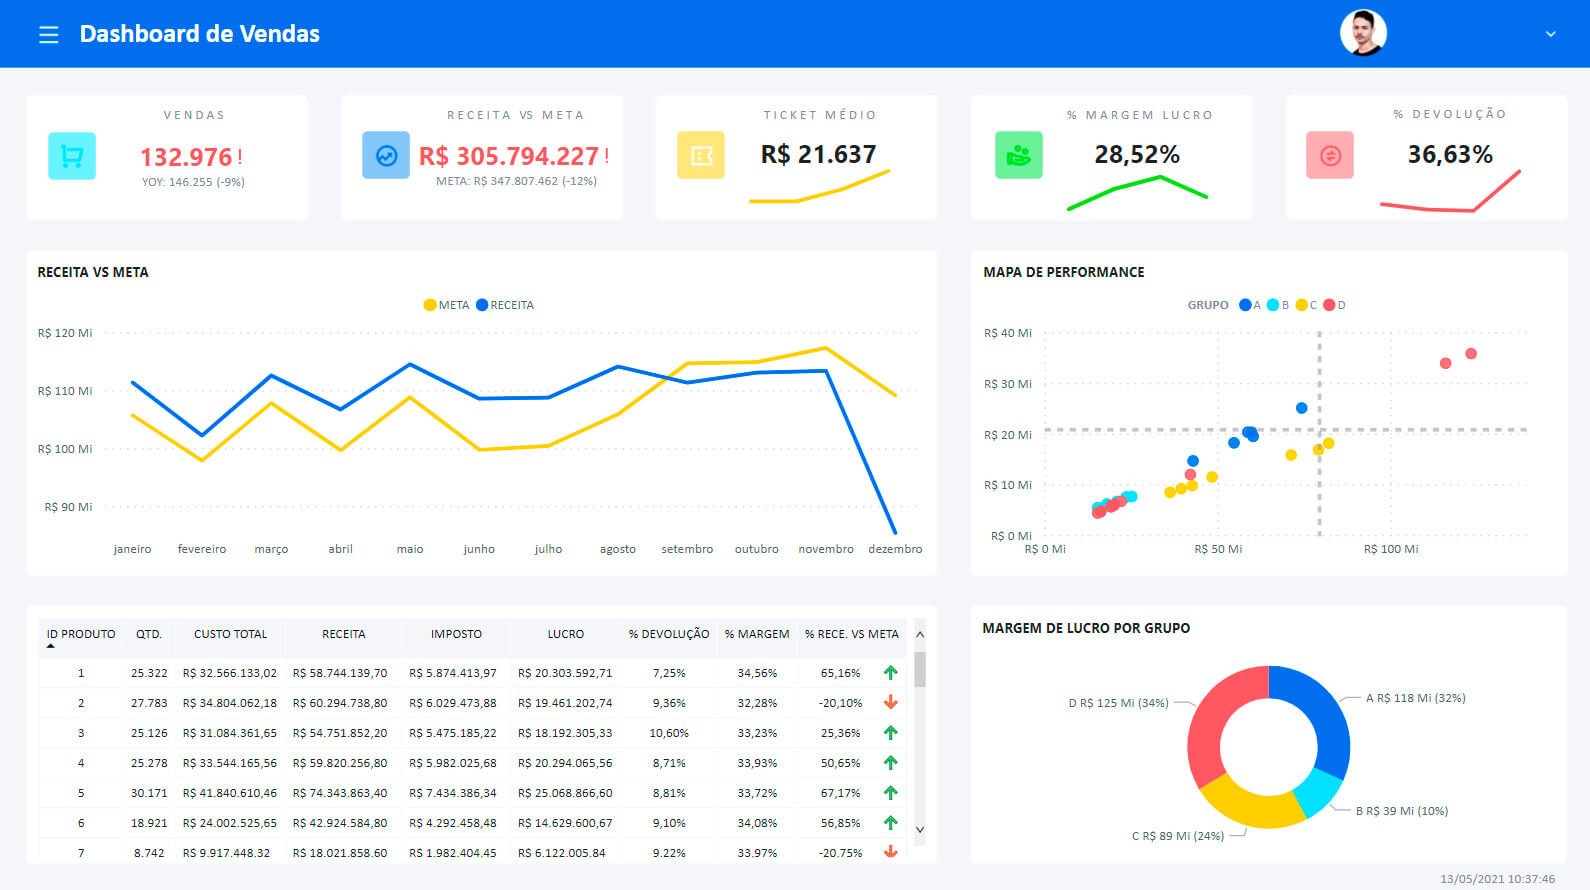
Task: Click green up arrow in product 4 row
Action: pos(890,763)
